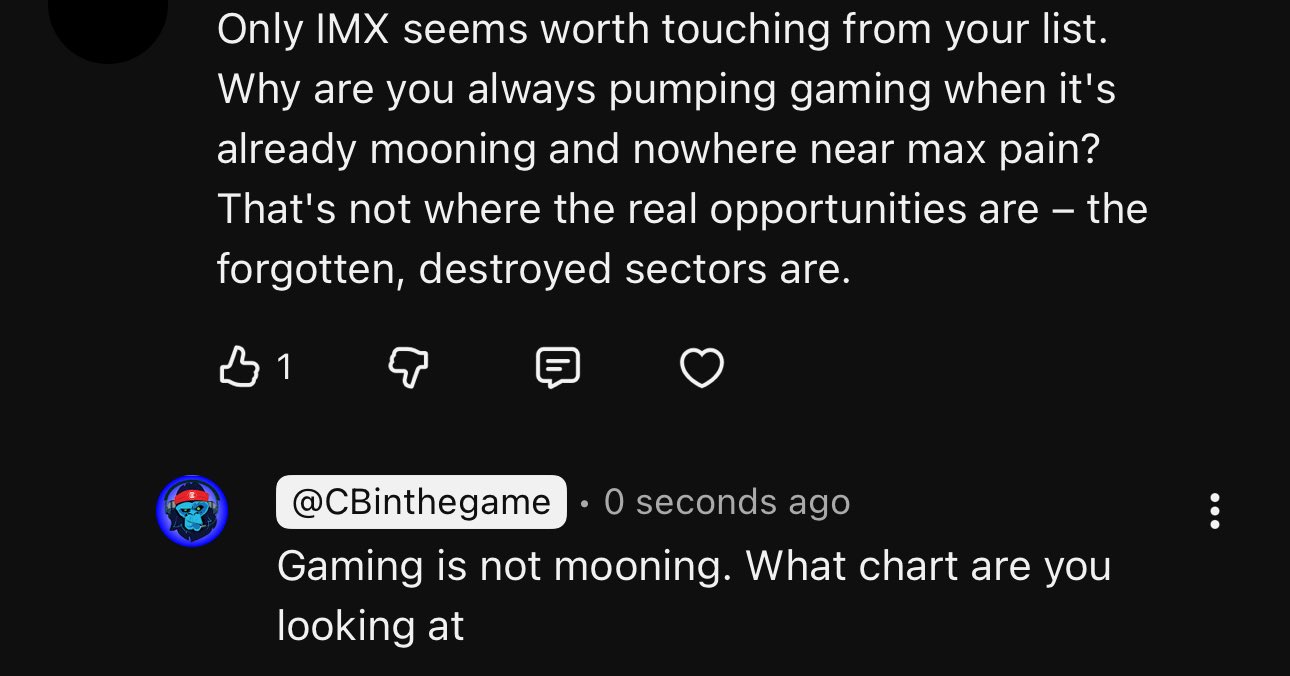Click the line "That's not where the real opportunities"

[x=628, y=210]
